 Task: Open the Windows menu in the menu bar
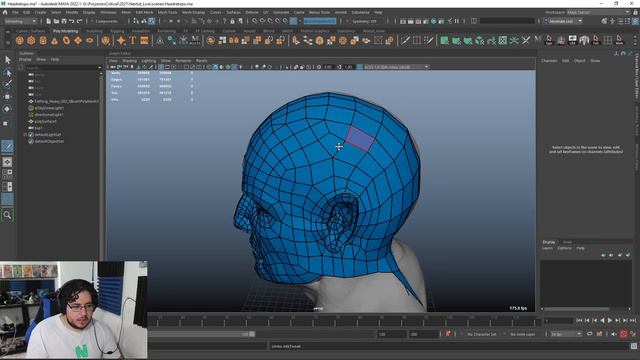point(108,12)
